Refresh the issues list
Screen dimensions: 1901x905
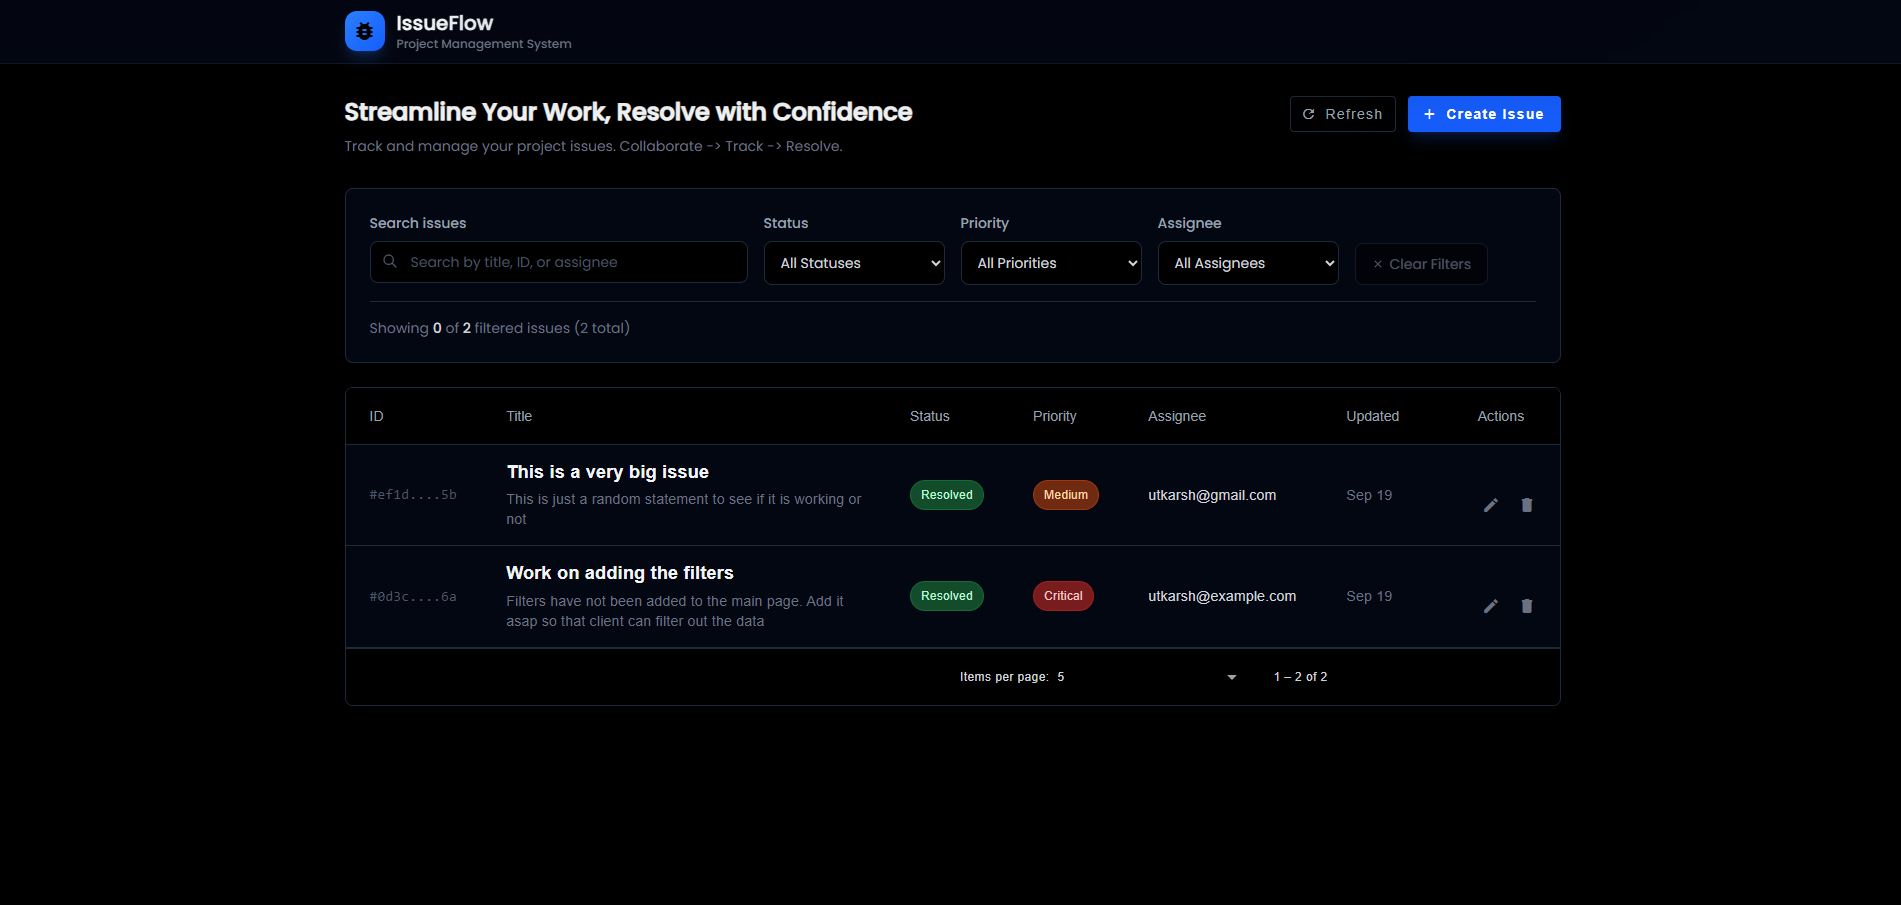point(1342,114)
